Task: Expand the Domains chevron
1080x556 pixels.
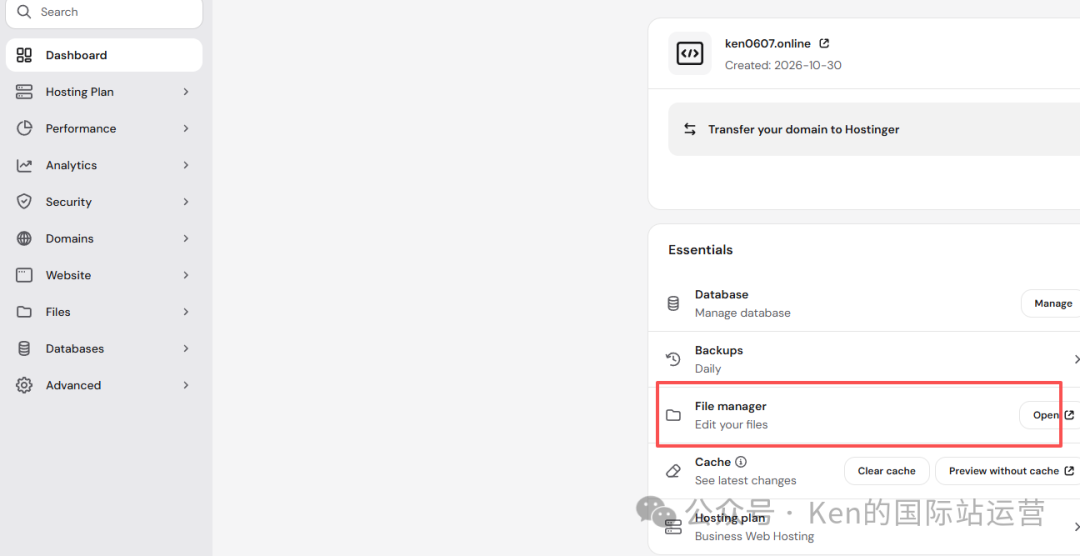Action: coord(186,238)
